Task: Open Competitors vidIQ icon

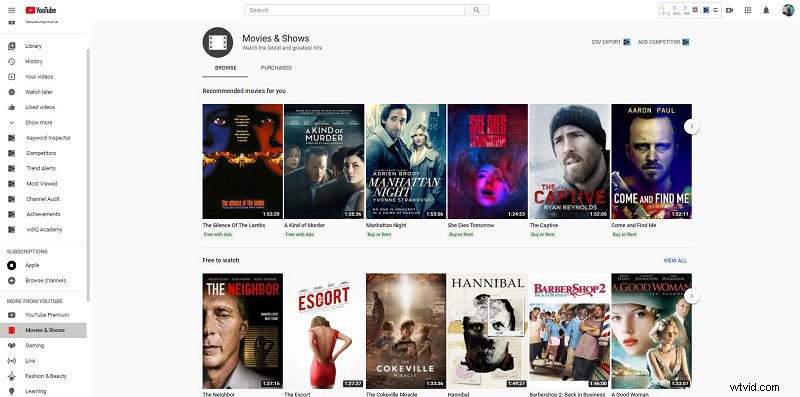Action: tap(12, 153)
